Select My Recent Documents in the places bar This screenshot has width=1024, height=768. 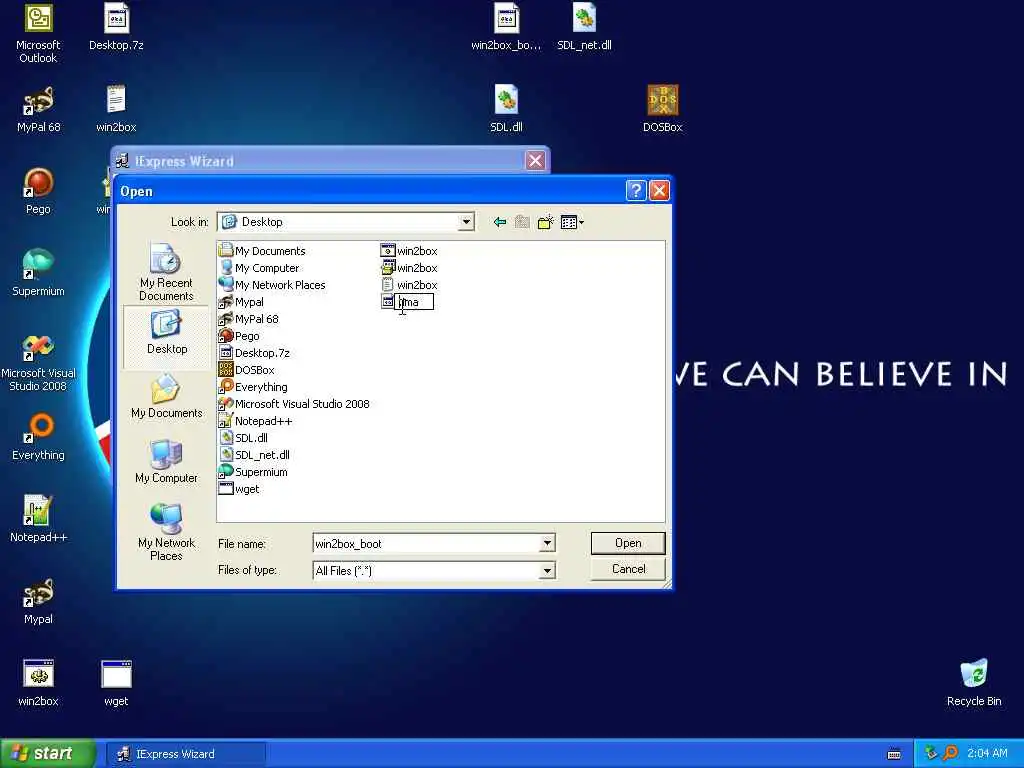pos(166,272)
